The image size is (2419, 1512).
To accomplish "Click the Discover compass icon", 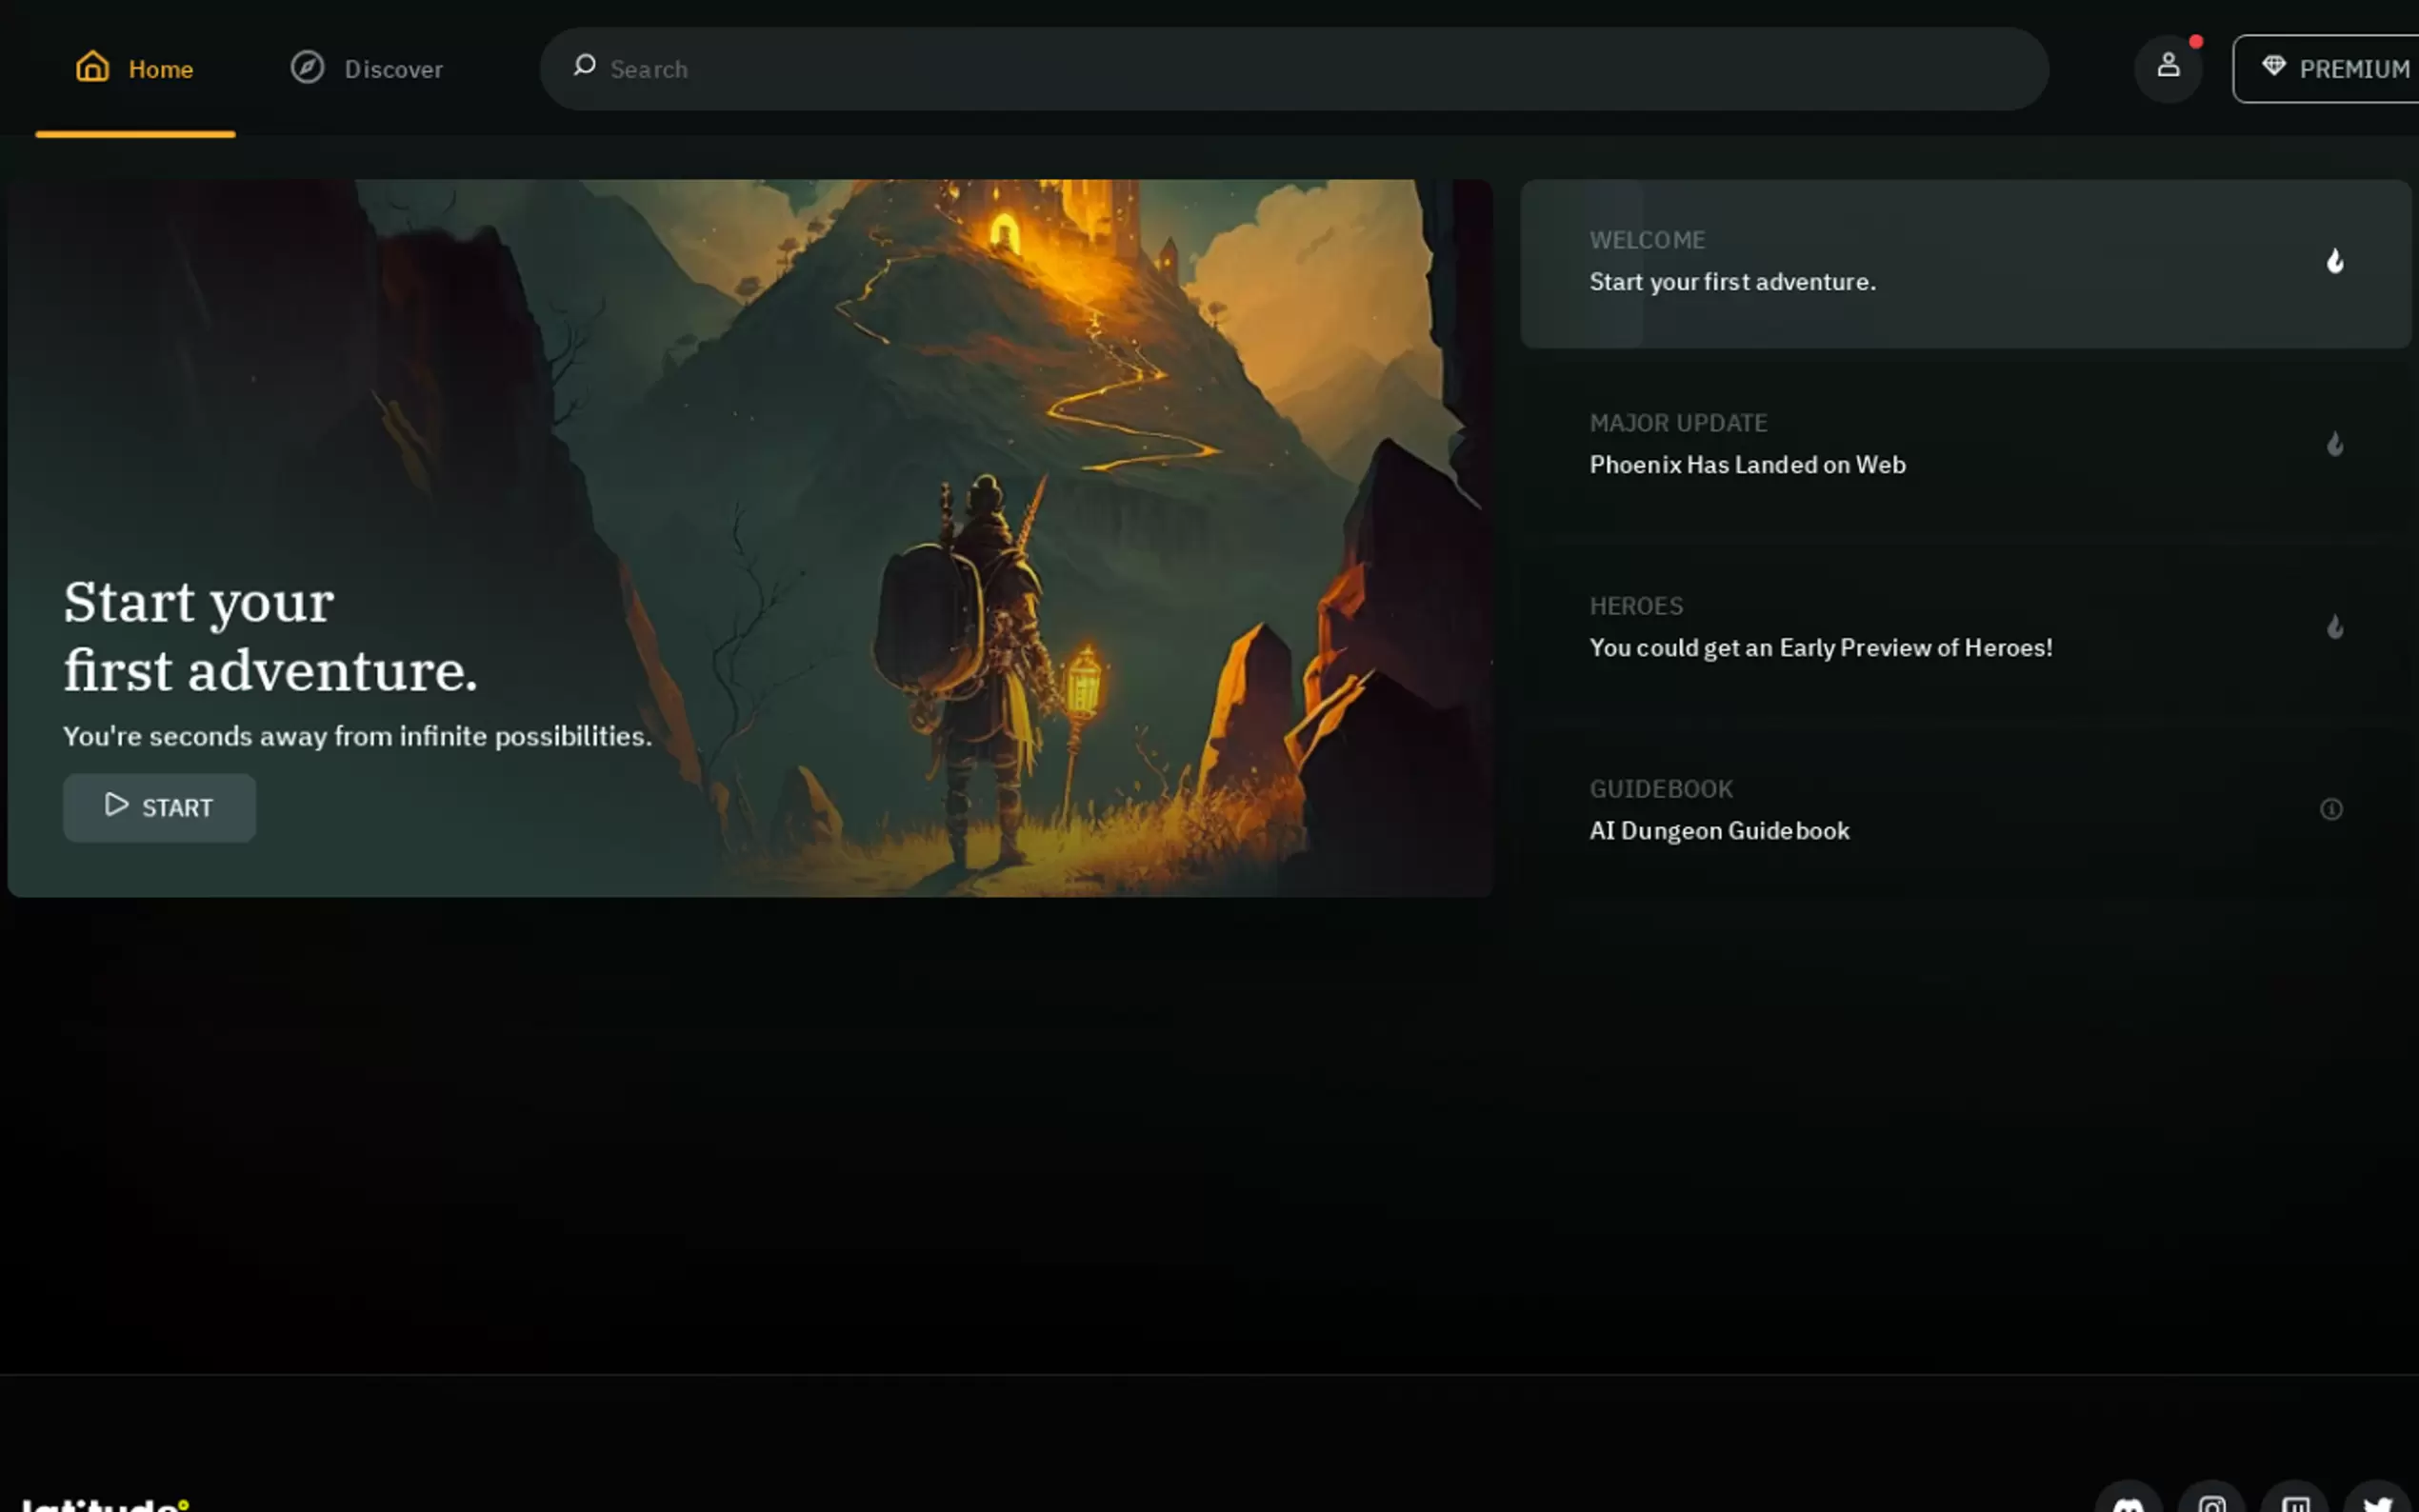I will pos(307,67).
